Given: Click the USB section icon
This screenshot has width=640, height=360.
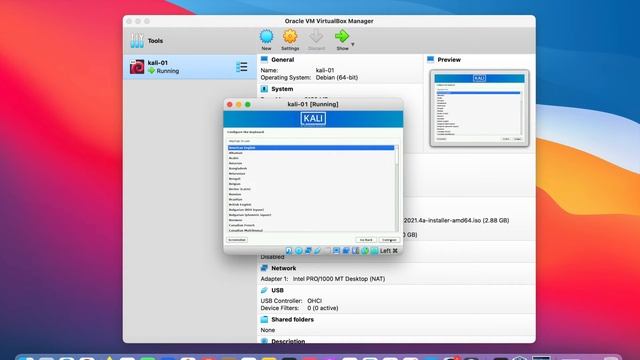Looking at the screenshot, I should coord(264,290).
